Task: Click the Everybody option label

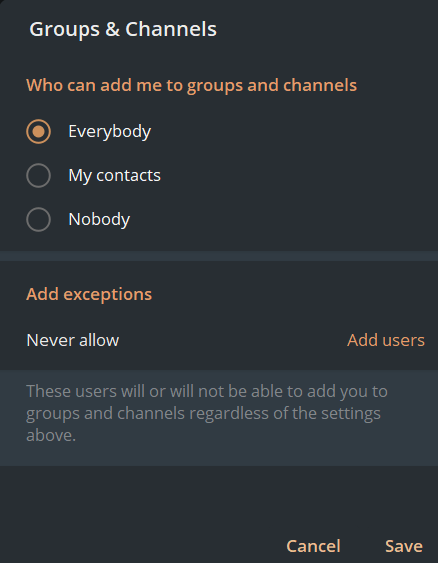Action: point(110,131)
